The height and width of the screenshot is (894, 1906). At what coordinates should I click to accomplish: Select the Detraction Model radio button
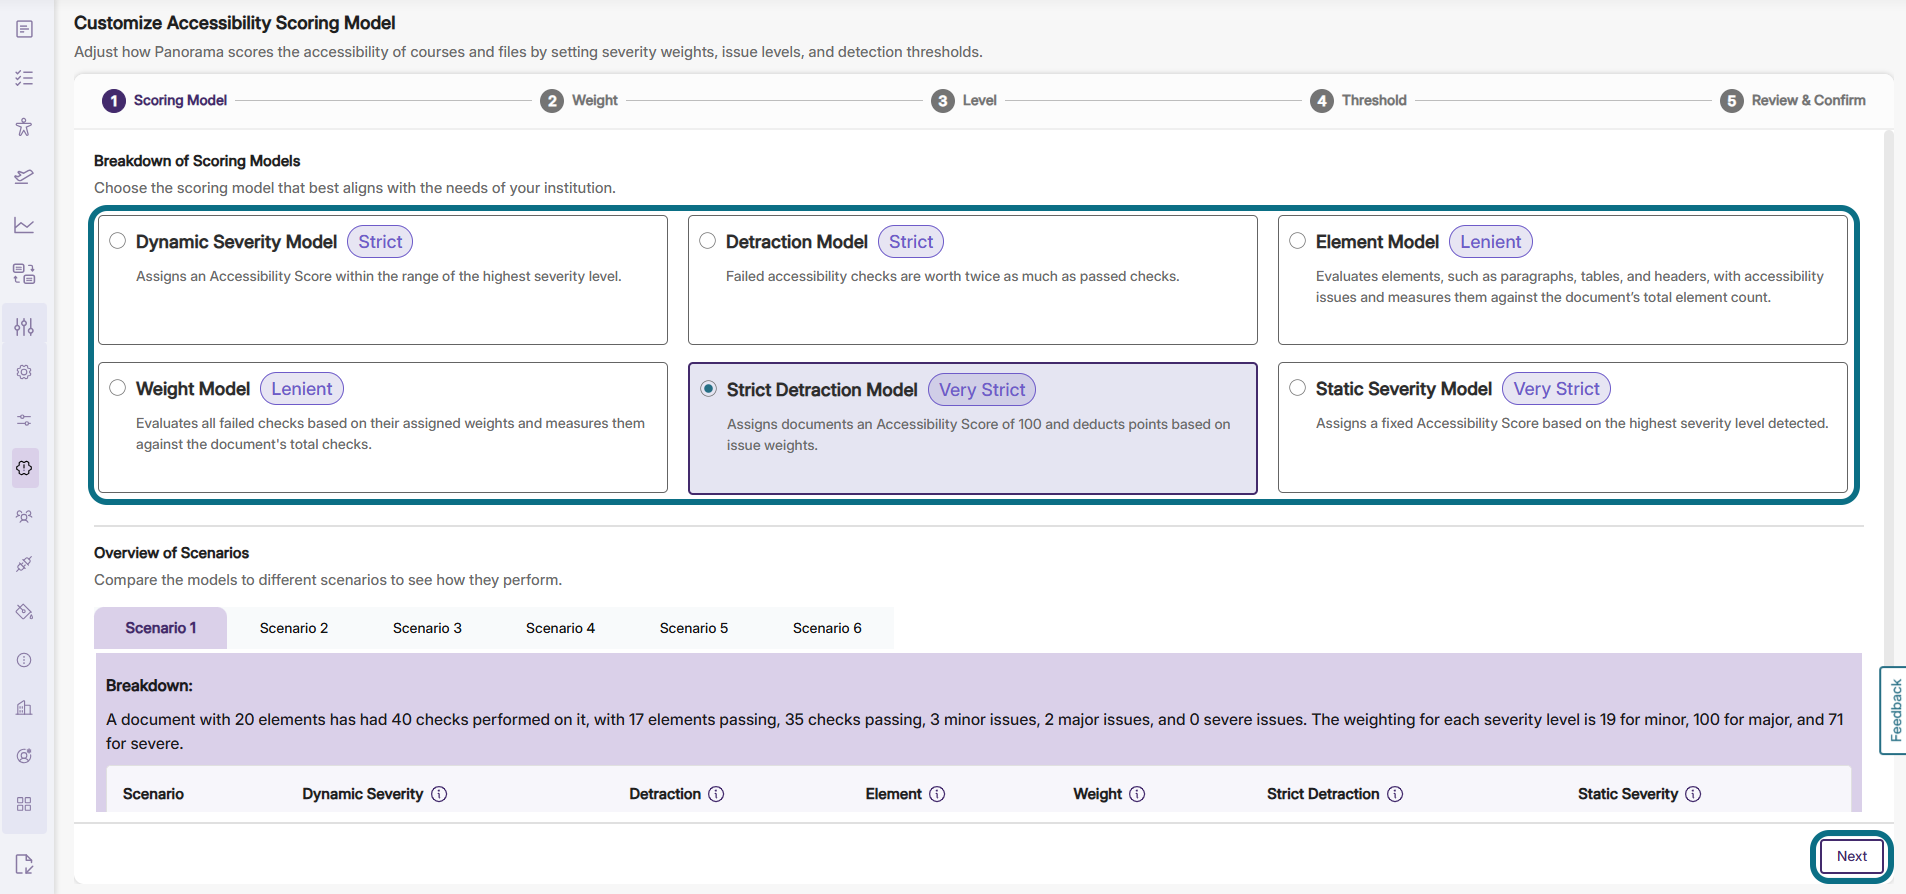point(708,241)
